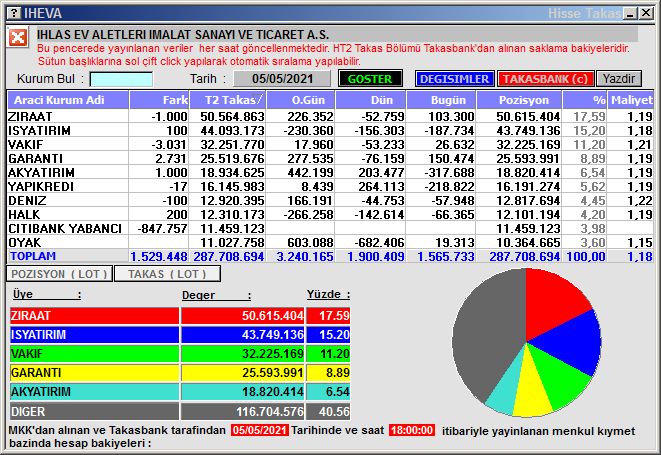Sort by % column header
The image size is (661, 455).
click(x=585, y=100)
